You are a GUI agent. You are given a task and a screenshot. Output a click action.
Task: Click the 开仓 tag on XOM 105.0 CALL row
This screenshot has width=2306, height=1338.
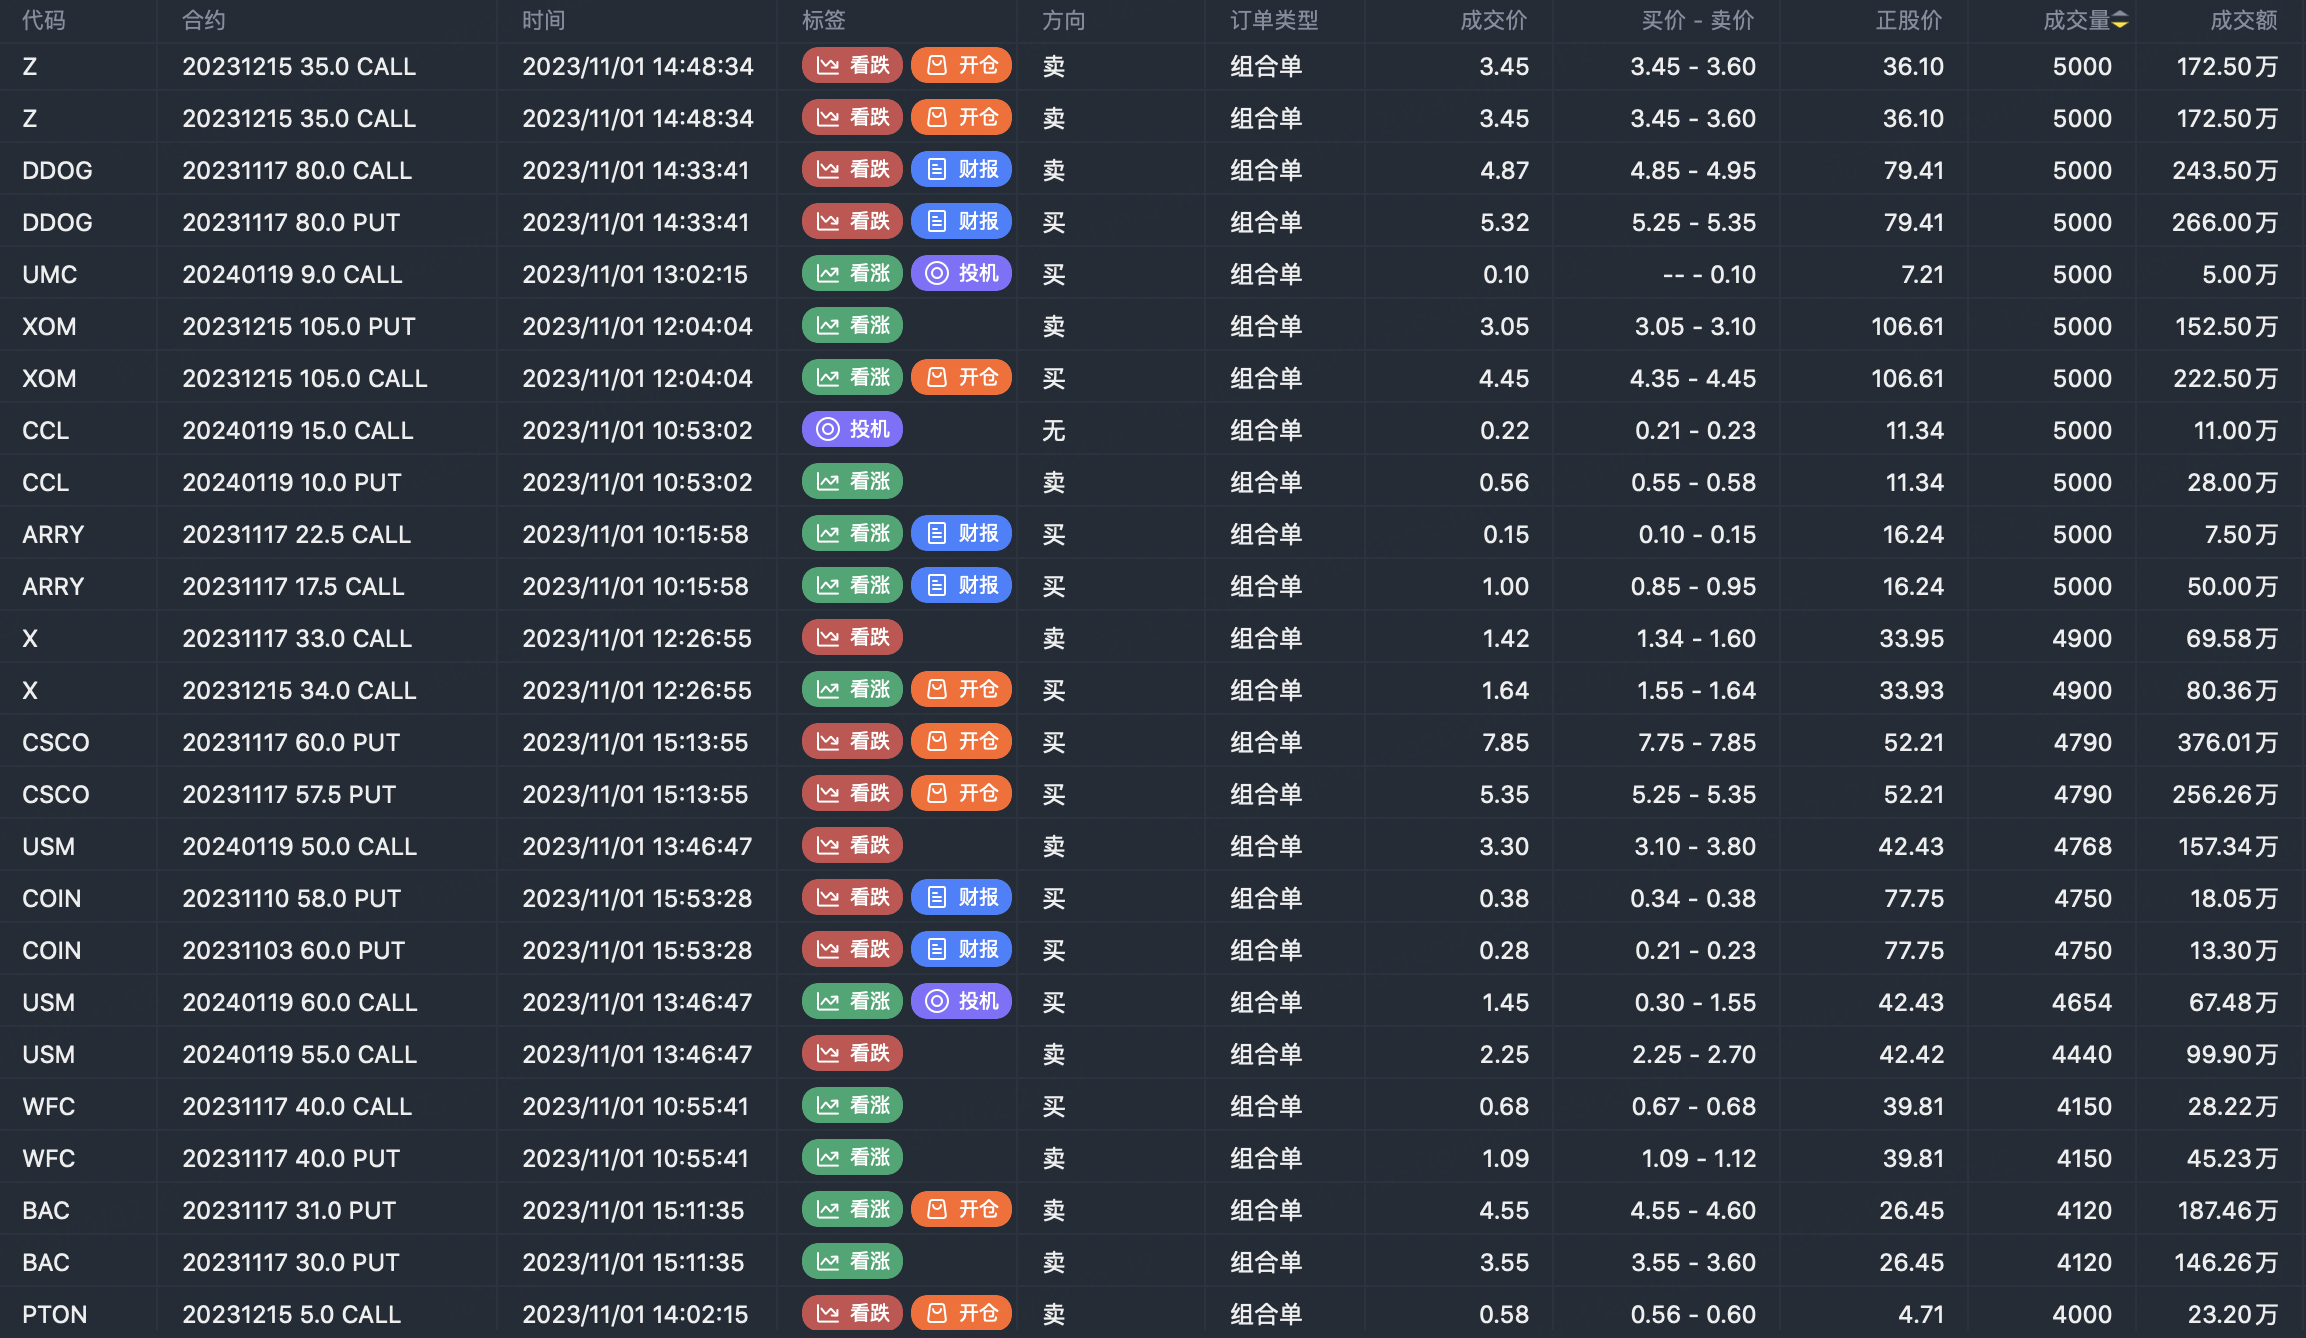(961, 377)
